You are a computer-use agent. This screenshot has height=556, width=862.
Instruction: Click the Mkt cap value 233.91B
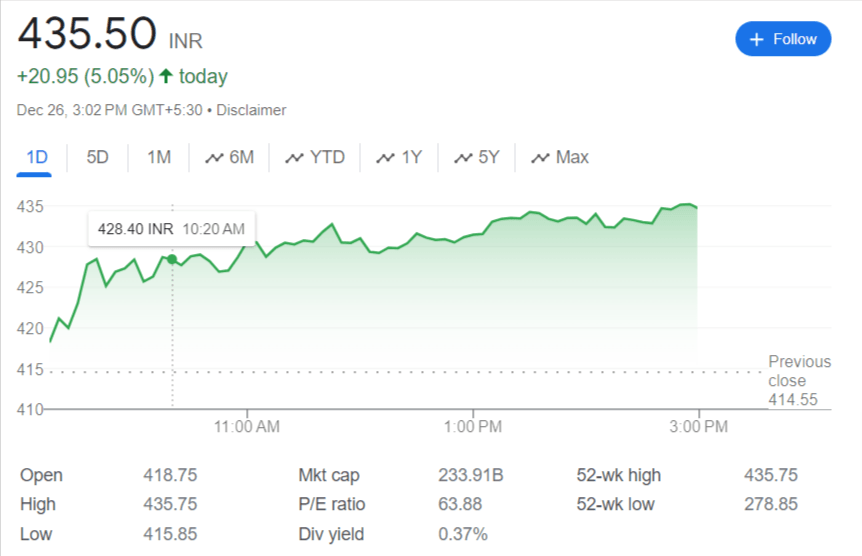click(x=471, y=475)
